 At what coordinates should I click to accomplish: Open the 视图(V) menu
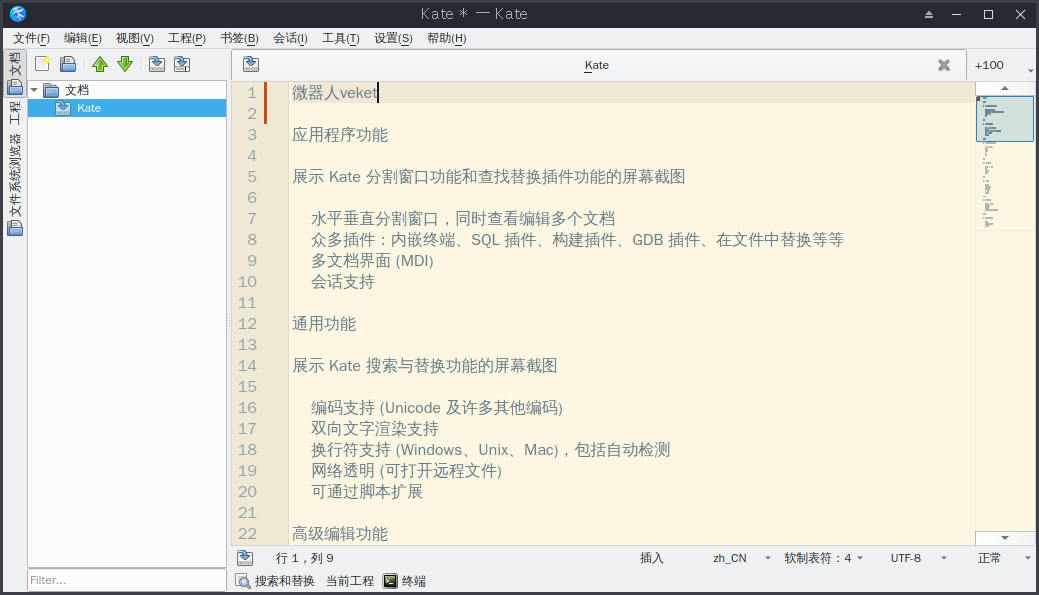(135, 38)
